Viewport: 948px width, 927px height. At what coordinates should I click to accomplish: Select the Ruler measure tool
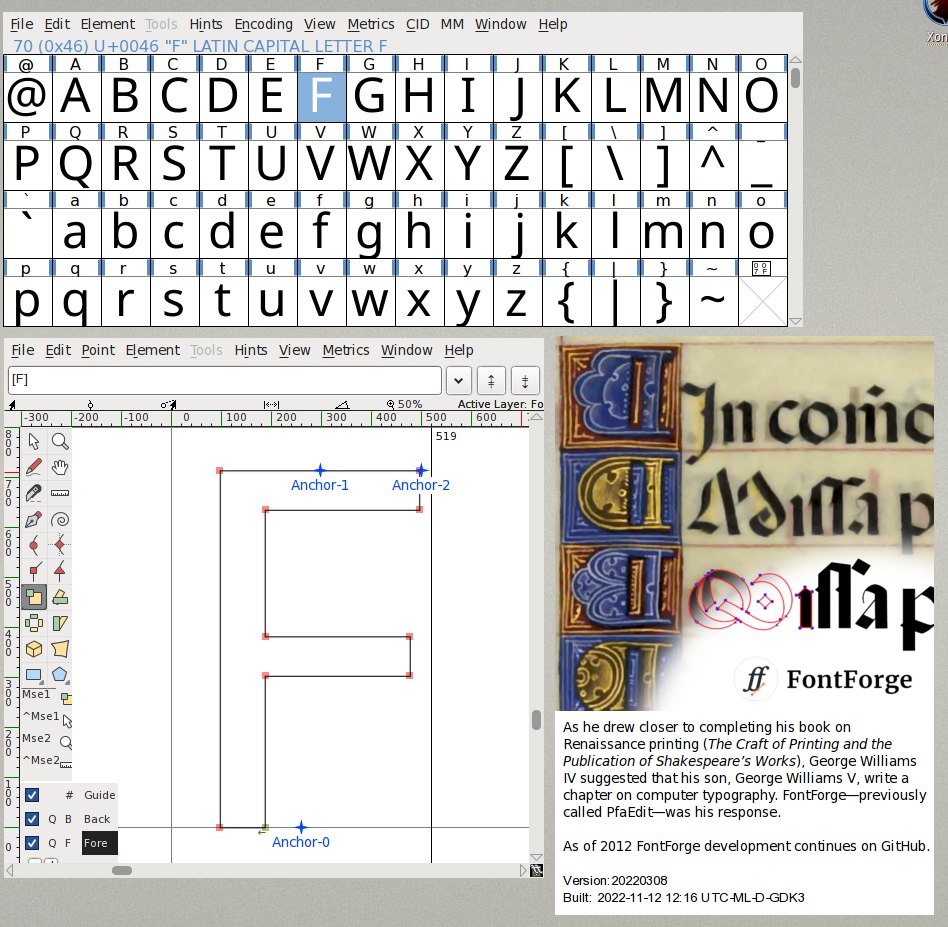60,493
